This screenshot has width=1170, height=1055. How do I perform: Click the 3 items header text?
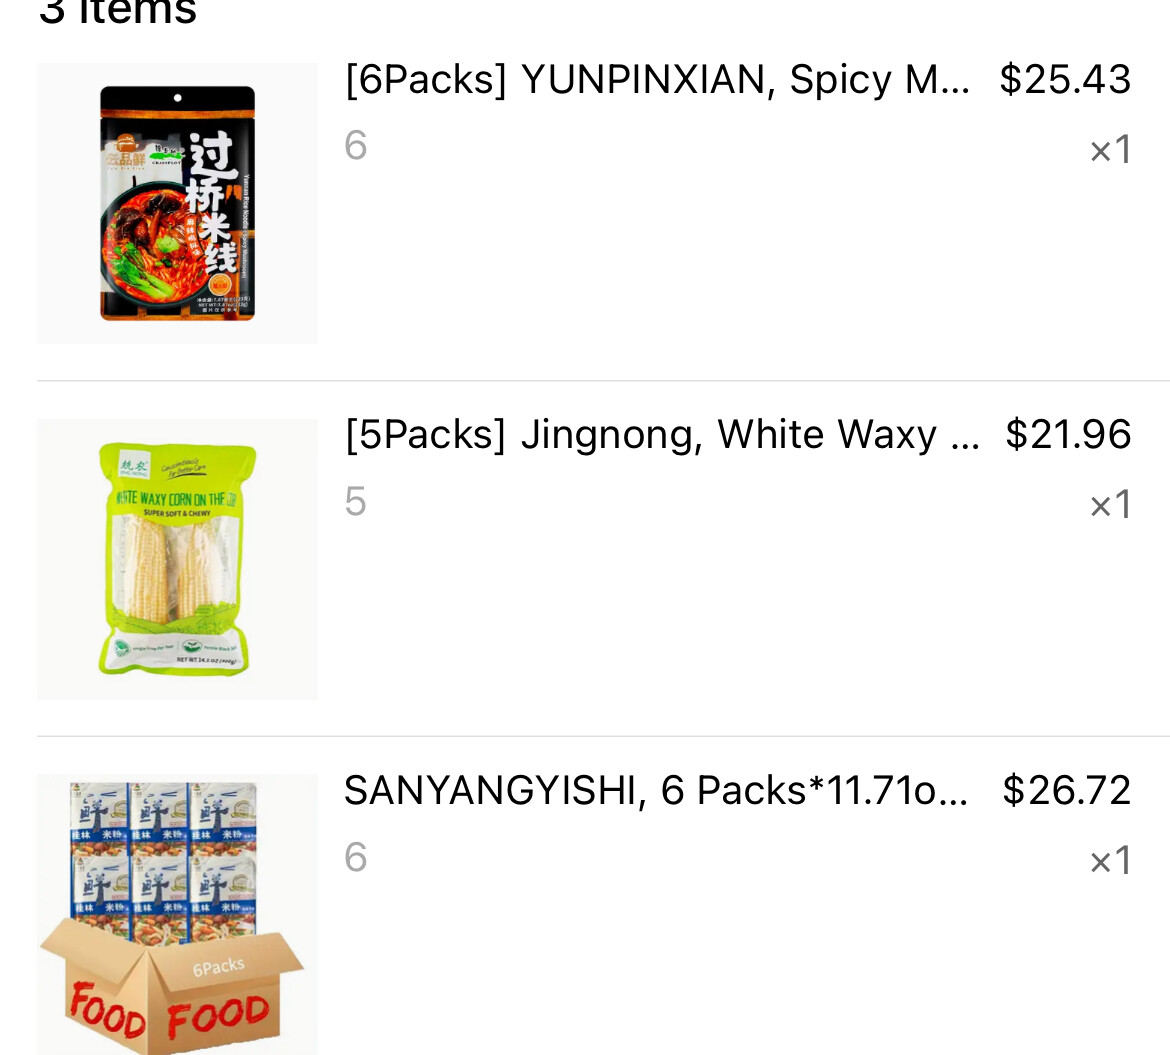point(118,10)
